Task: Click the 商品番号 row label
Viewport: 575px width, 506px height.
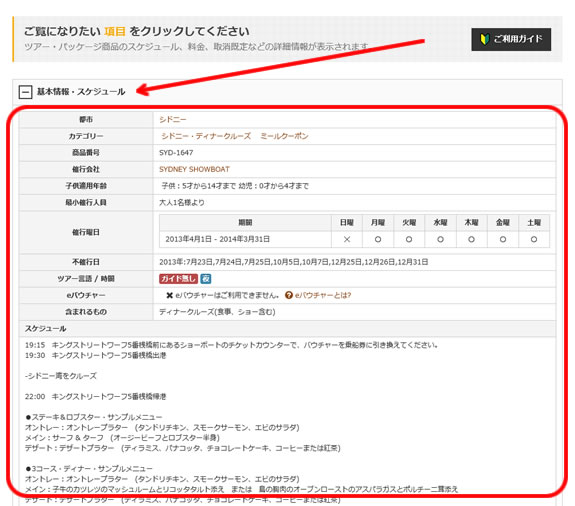Action: coord(86,153)
